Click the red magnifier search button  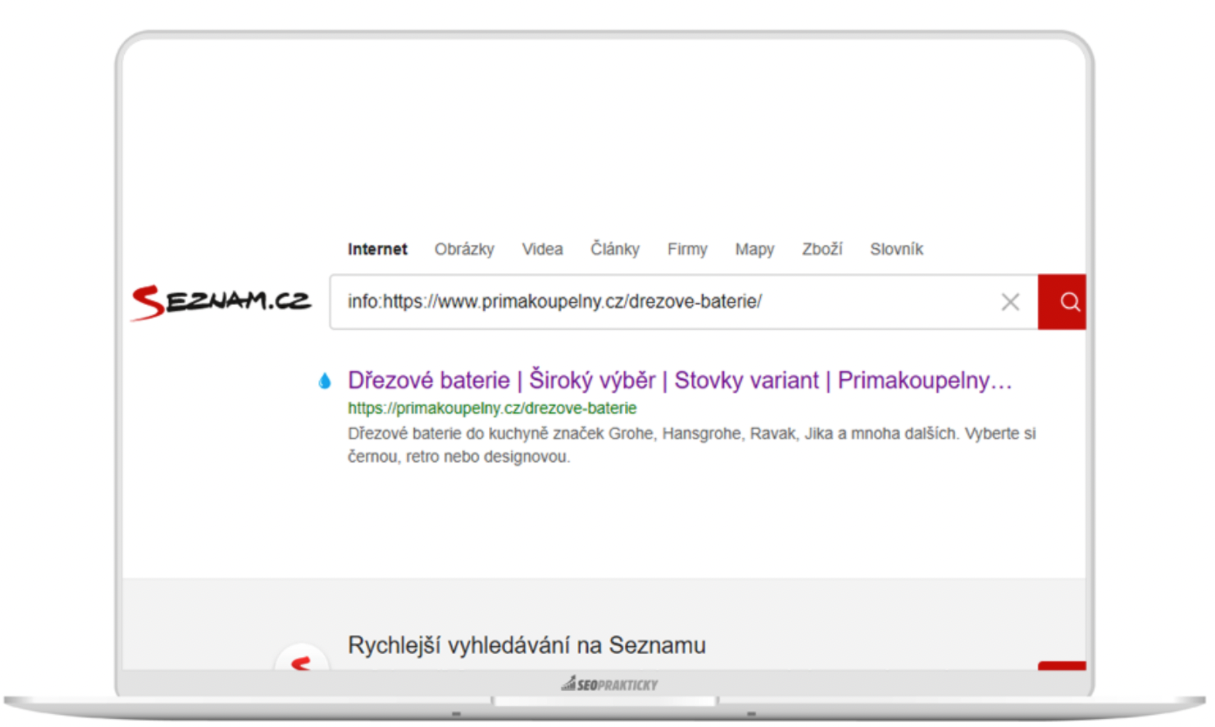pyautogui.click(x=1062, y=302)
